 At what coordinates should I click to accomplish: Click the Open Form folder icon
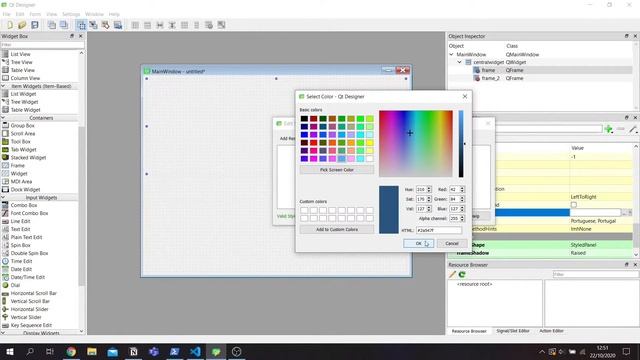point(22,25)
